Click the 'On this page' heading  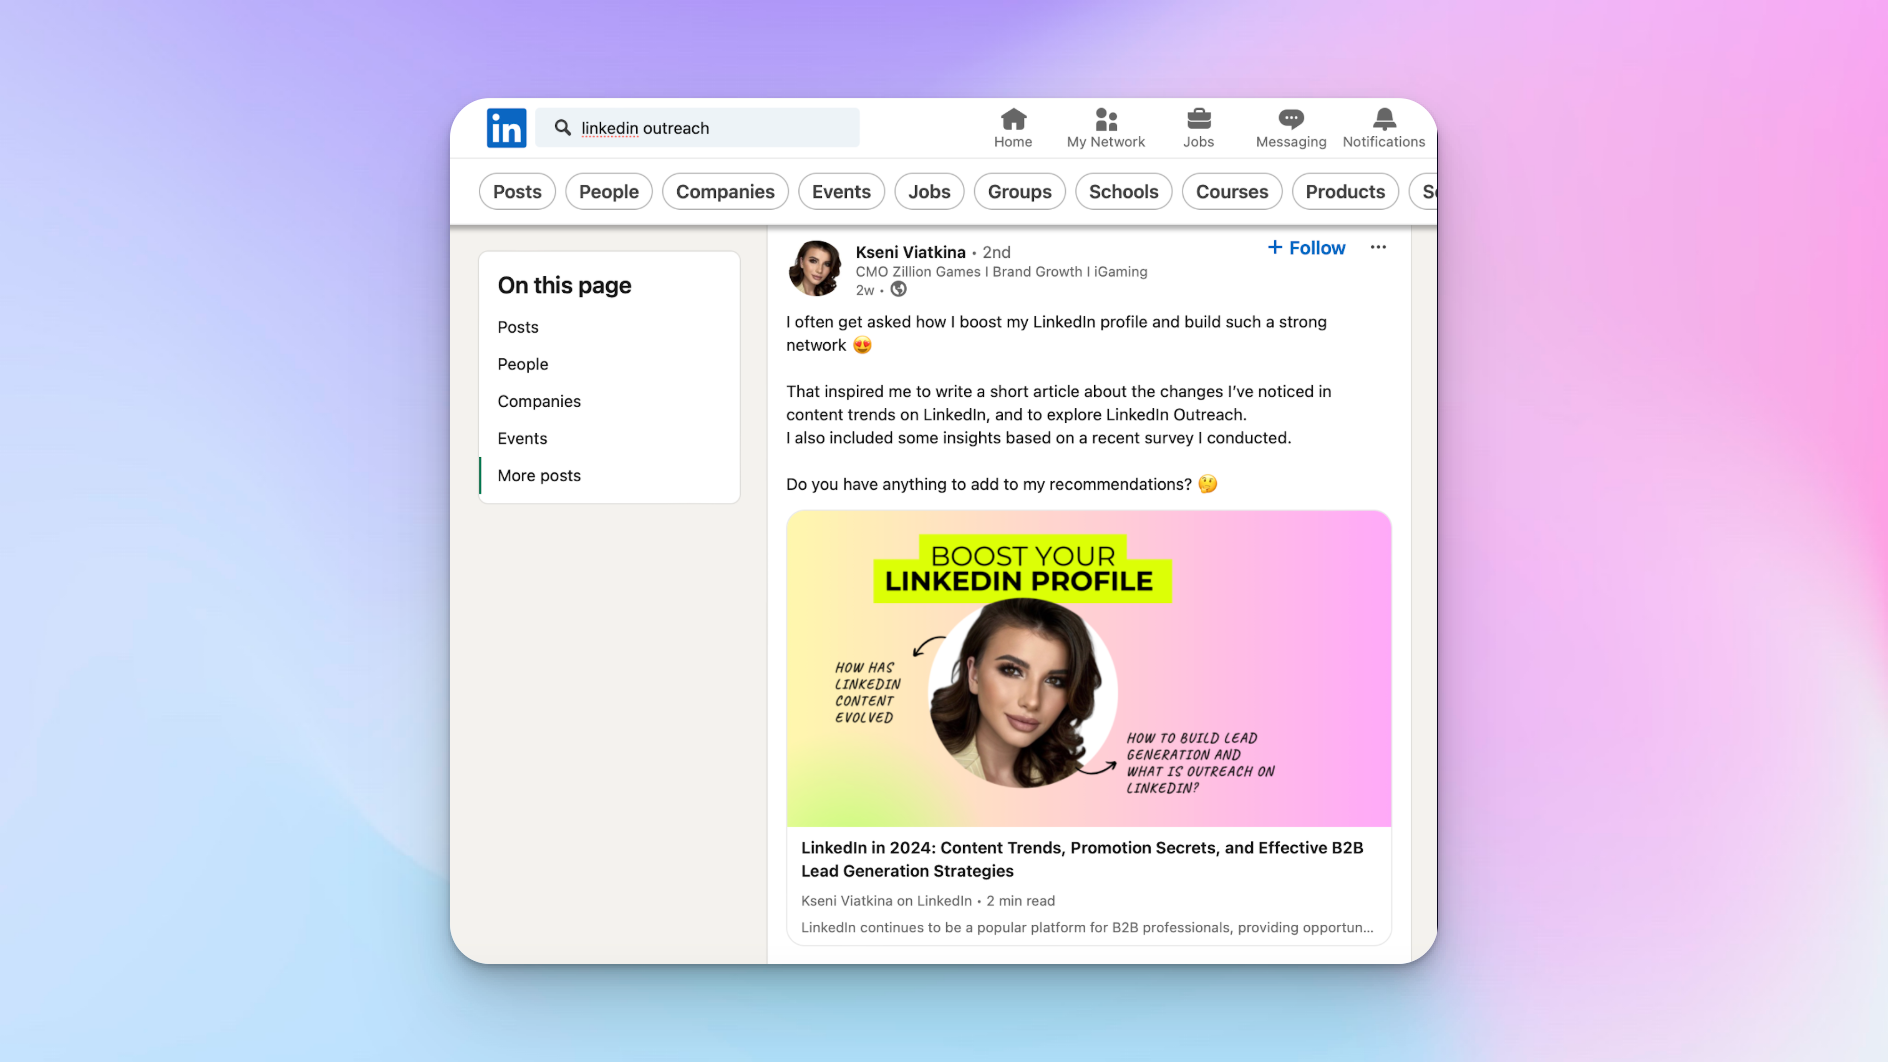pyautogui.click(x=565, y=285)
